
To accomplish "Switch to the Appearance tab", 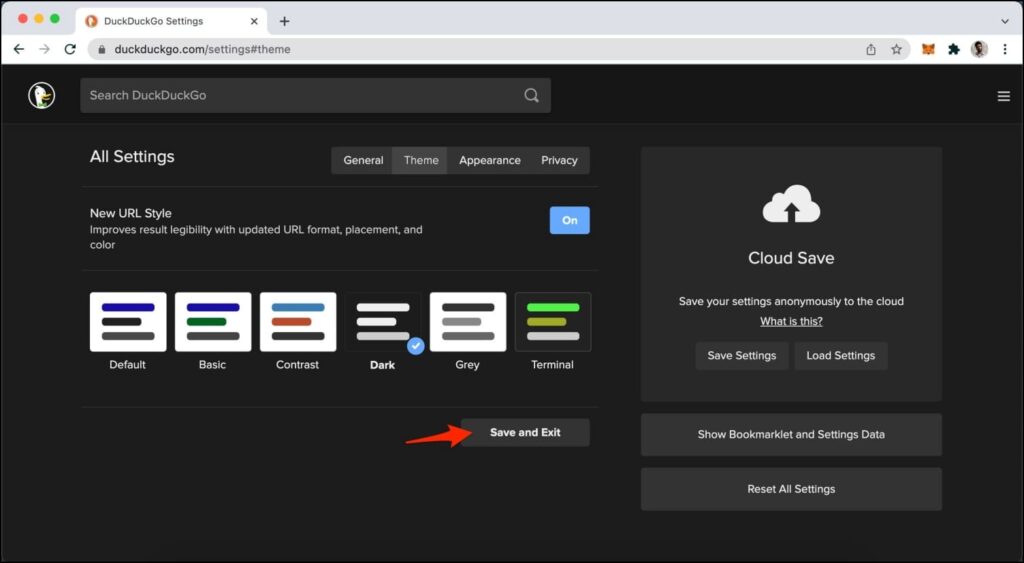I will pos(490,160).
